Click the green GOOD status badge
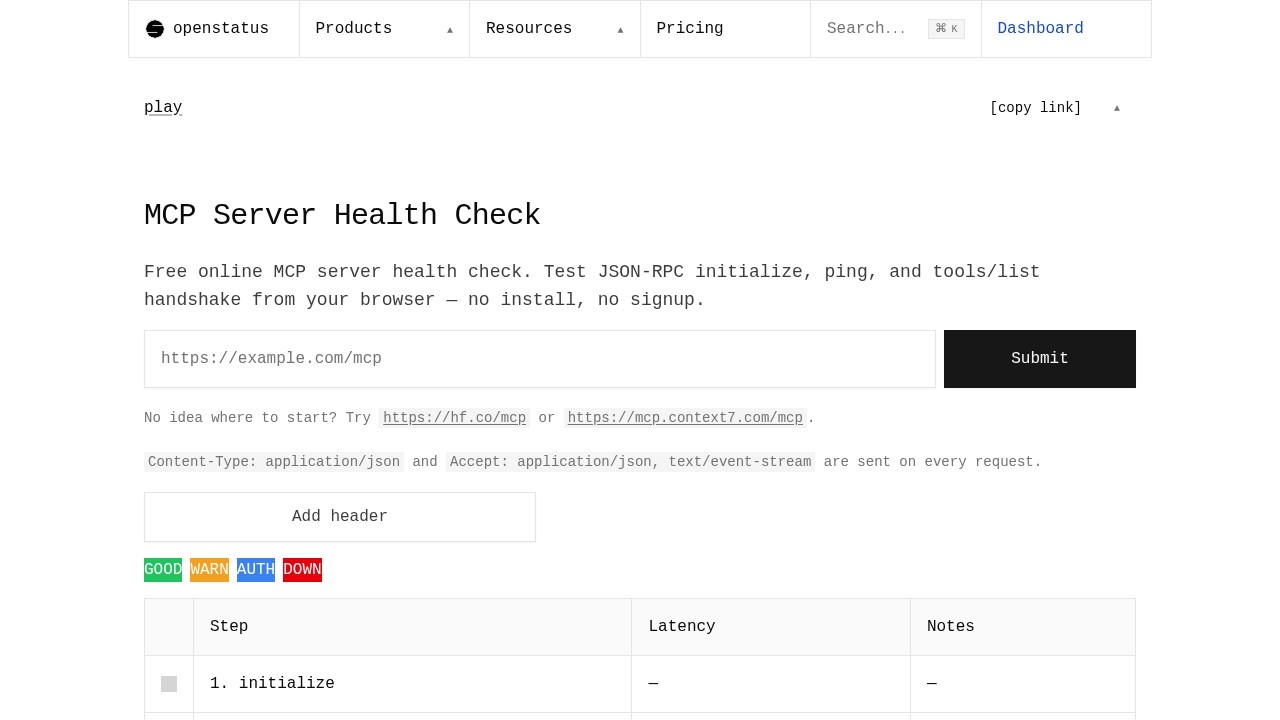The image size is (1280, 720). click(x=163, y=570)
